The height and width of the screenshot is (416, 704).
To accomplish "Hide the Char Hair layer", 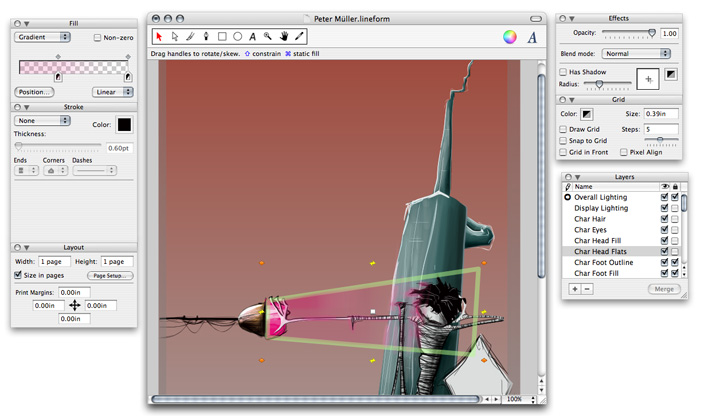I will 664,219.
